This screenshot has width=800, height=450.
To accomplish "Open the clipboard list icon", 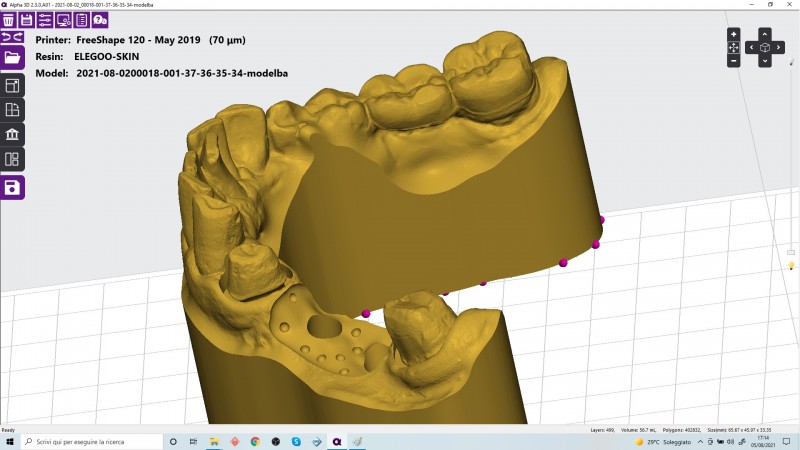I will tap(82, 20).
